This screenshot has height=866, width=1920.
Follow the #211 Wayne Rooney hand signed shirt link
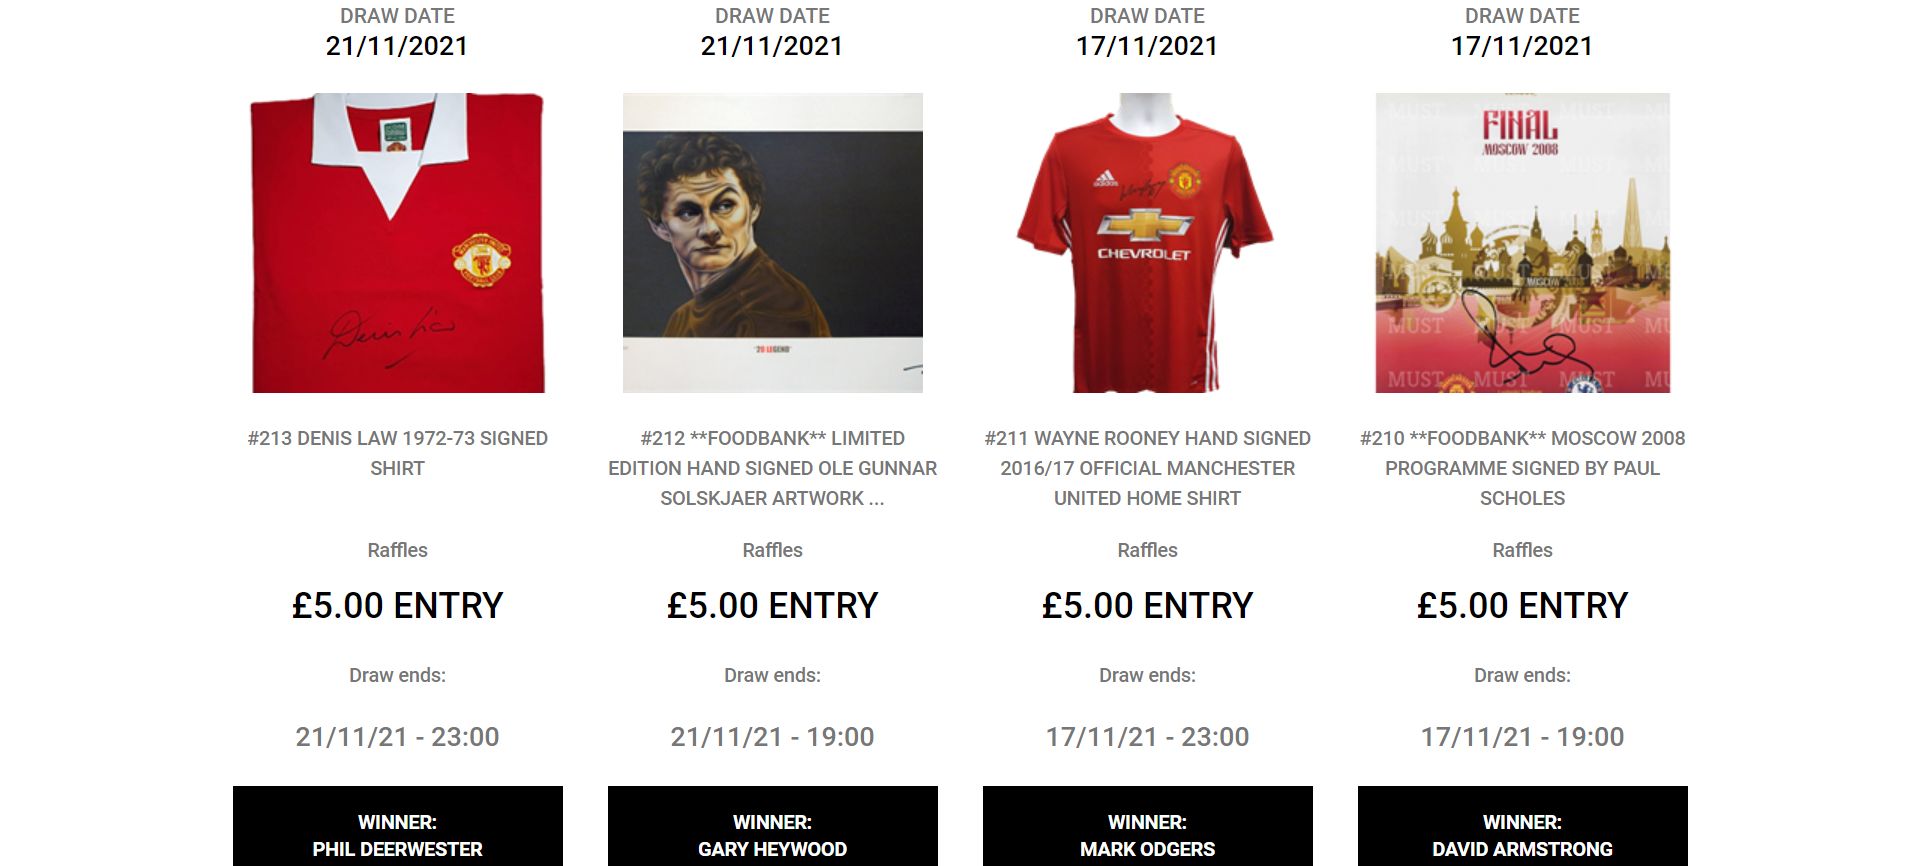tap(1147, 468)
